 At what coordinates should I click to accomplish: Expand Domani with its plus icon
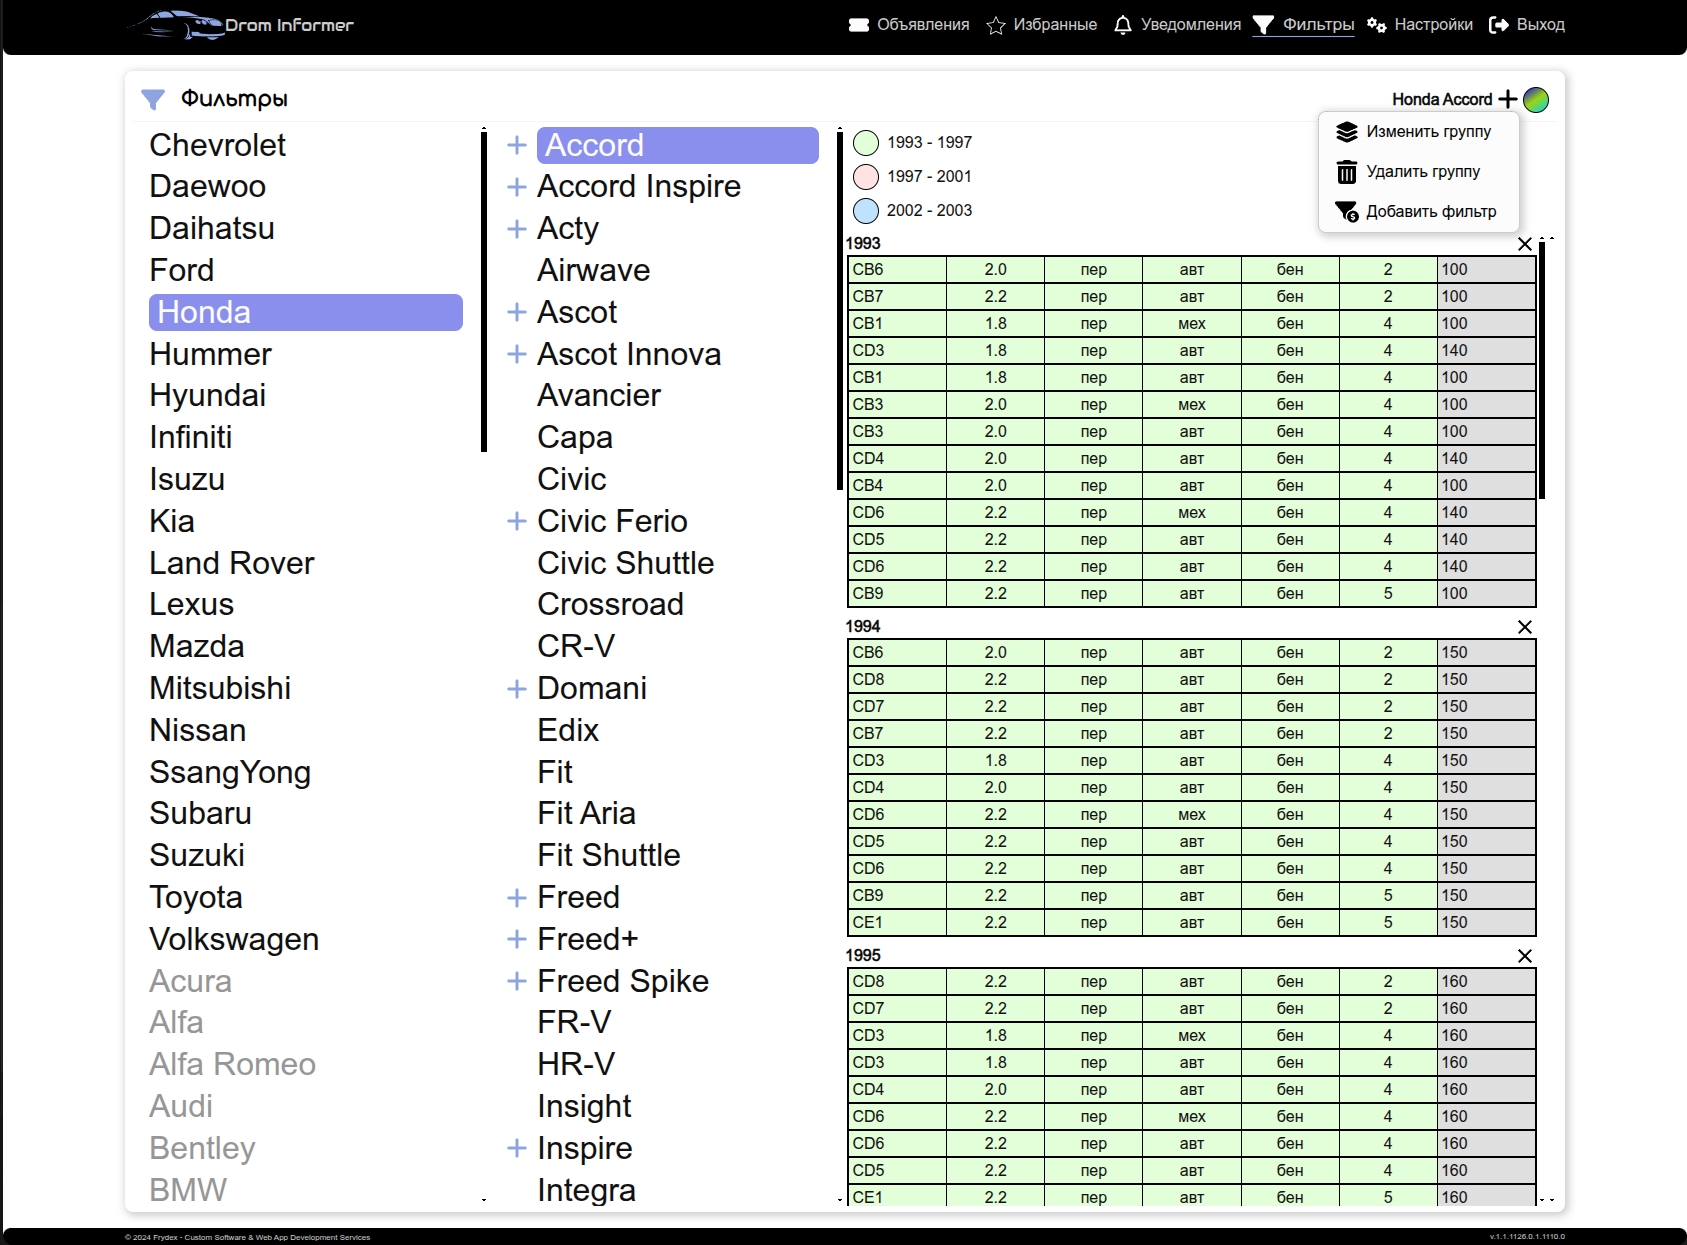click(x=517, y=689)
